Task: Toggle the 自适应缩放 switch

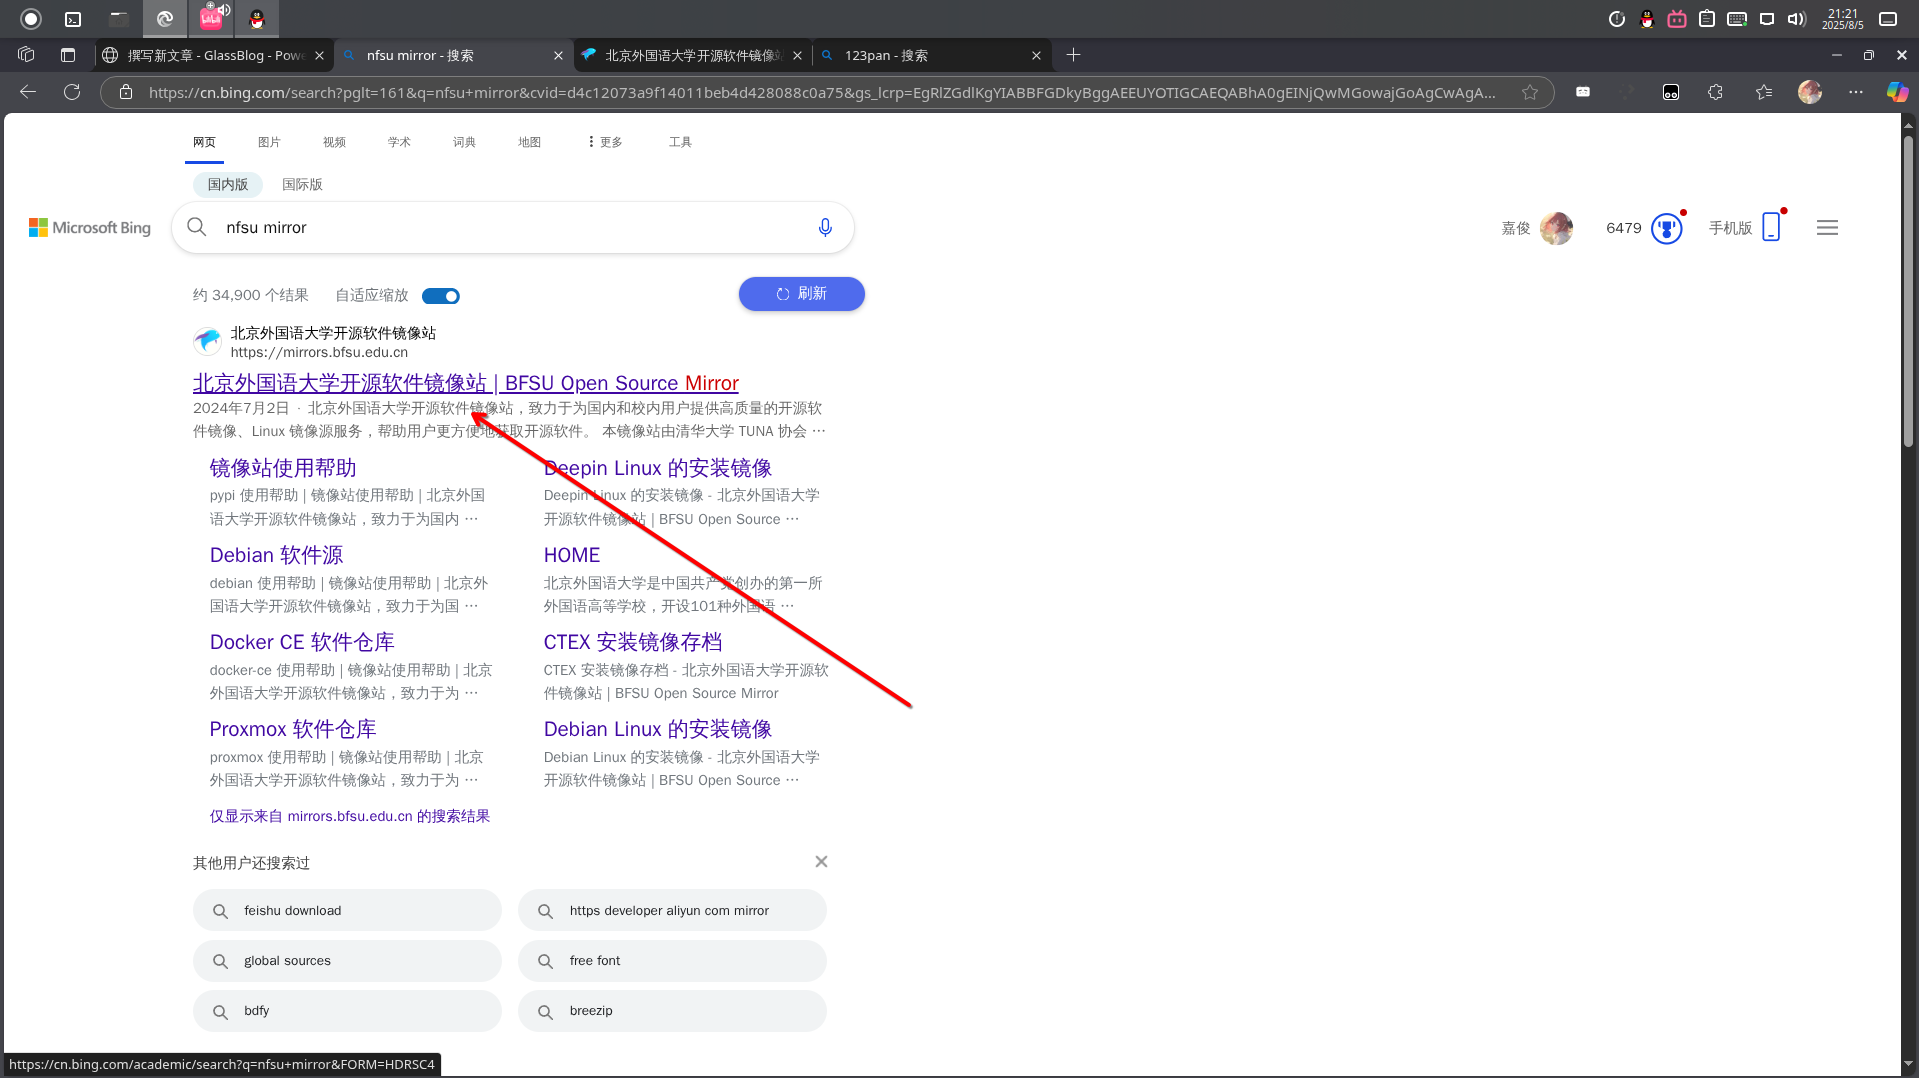Action: [x=441, y=296]
